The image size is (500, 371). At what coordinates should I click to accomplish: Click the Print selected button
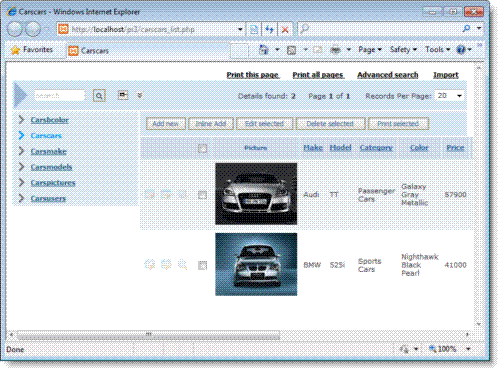point(398,124)
